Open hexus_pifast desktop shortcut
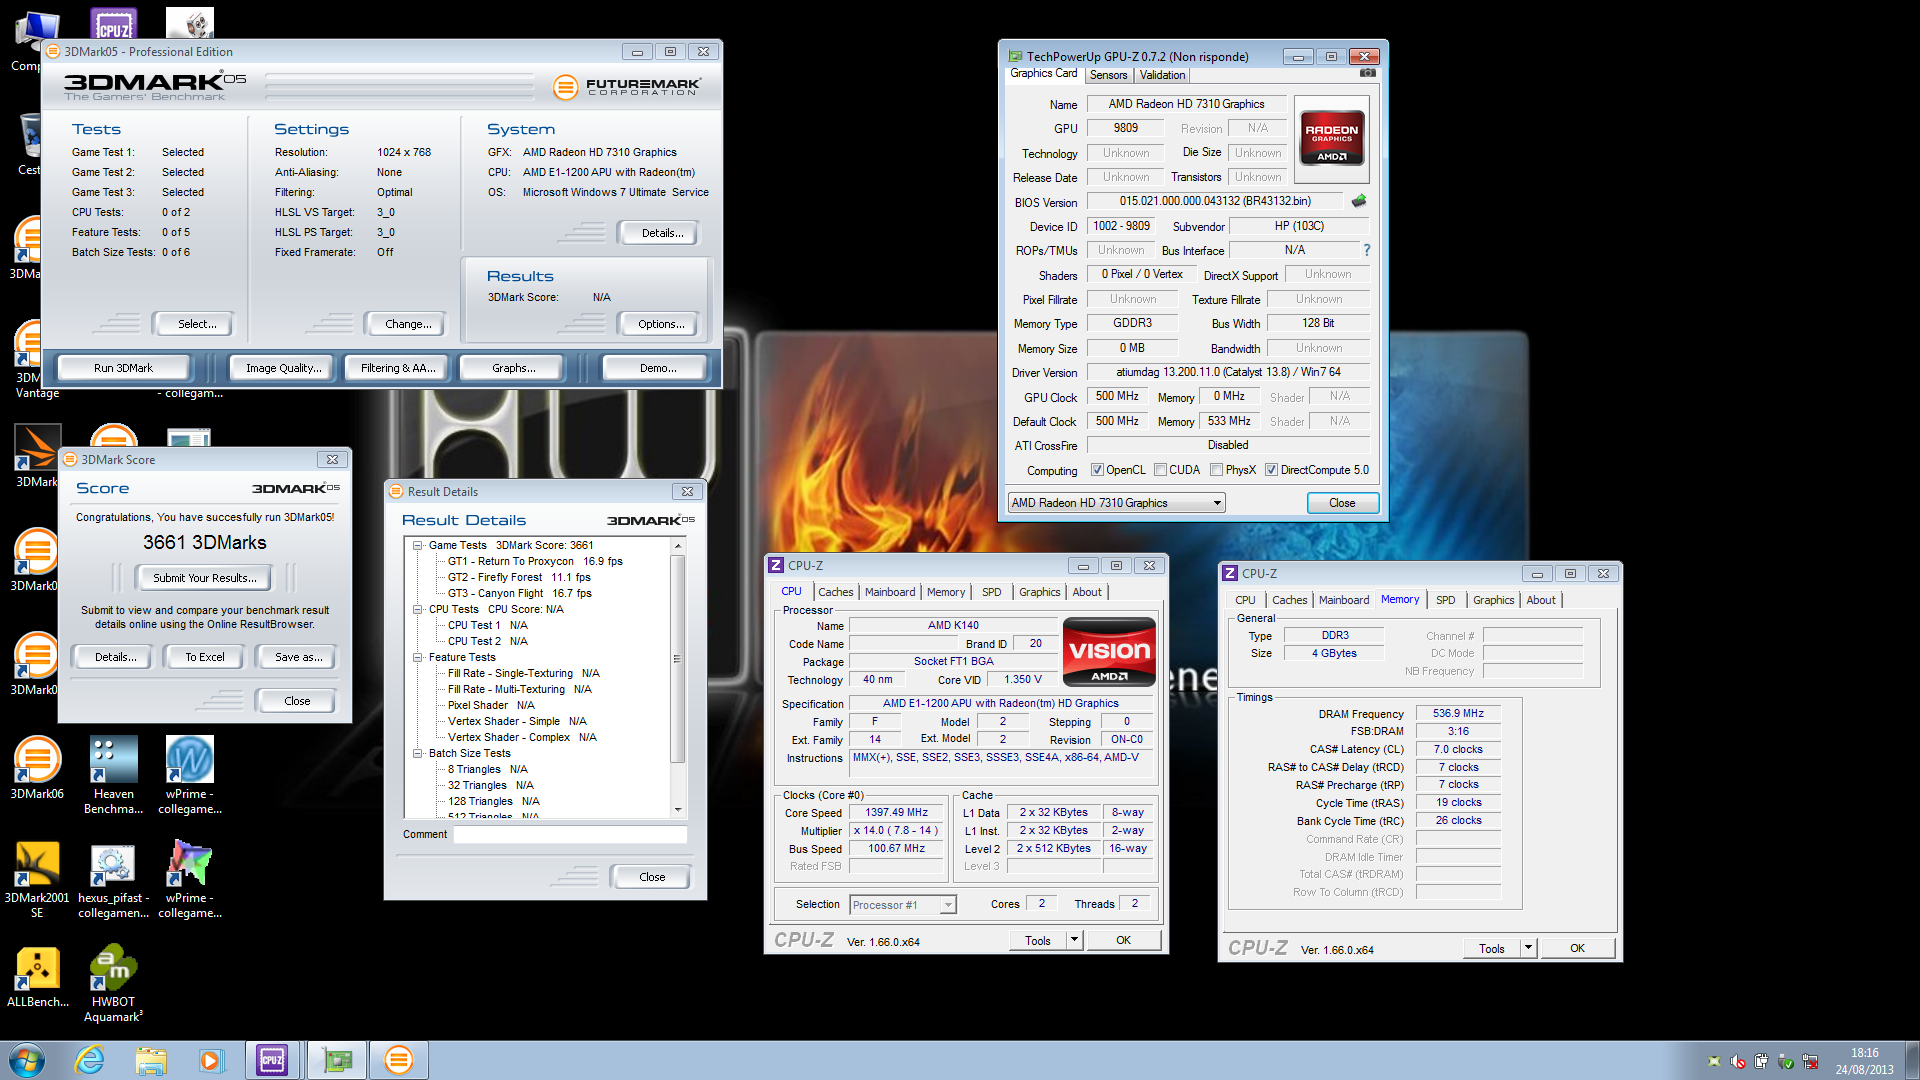 [113, 879]
